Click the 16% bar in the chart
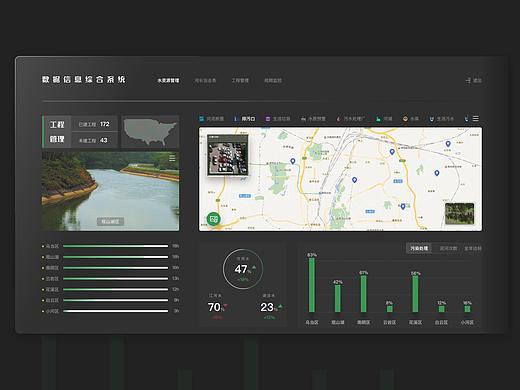520x390 pixels. tap(467, 309)
